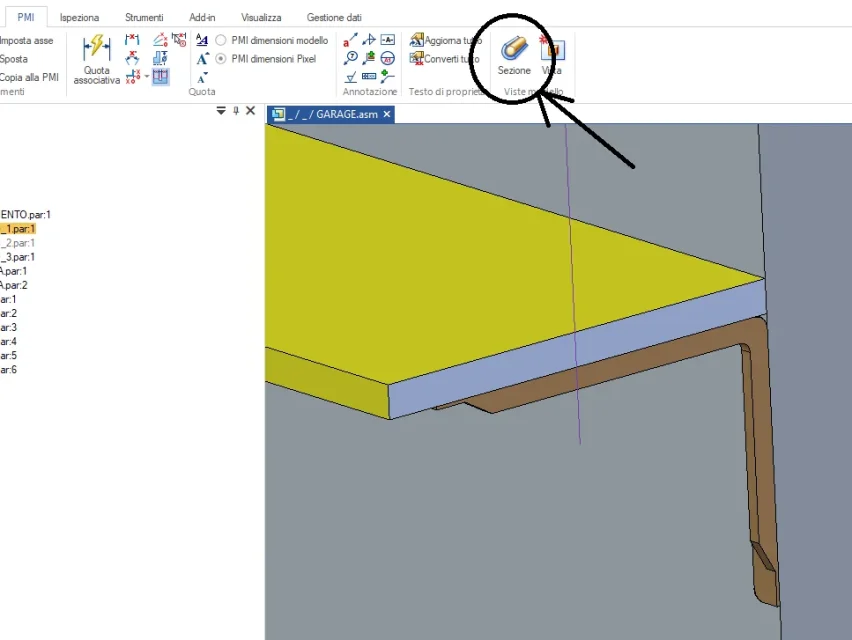Click the surface texture symbol icon
Image resolution: width=852 pixels, height=640 pixels.
tap(351, 76)
